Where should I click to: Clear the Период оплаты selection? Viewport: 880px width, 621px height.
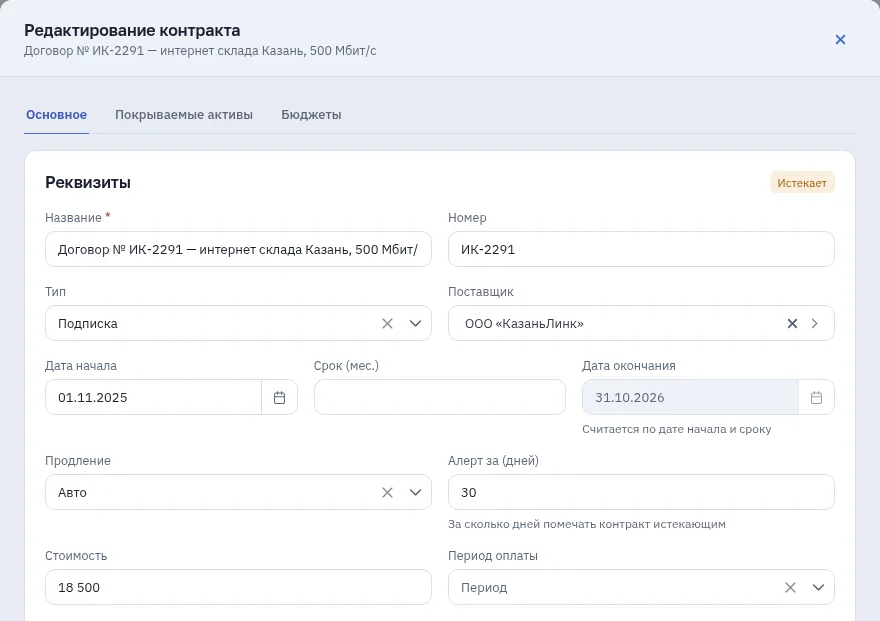click(790, 587)
